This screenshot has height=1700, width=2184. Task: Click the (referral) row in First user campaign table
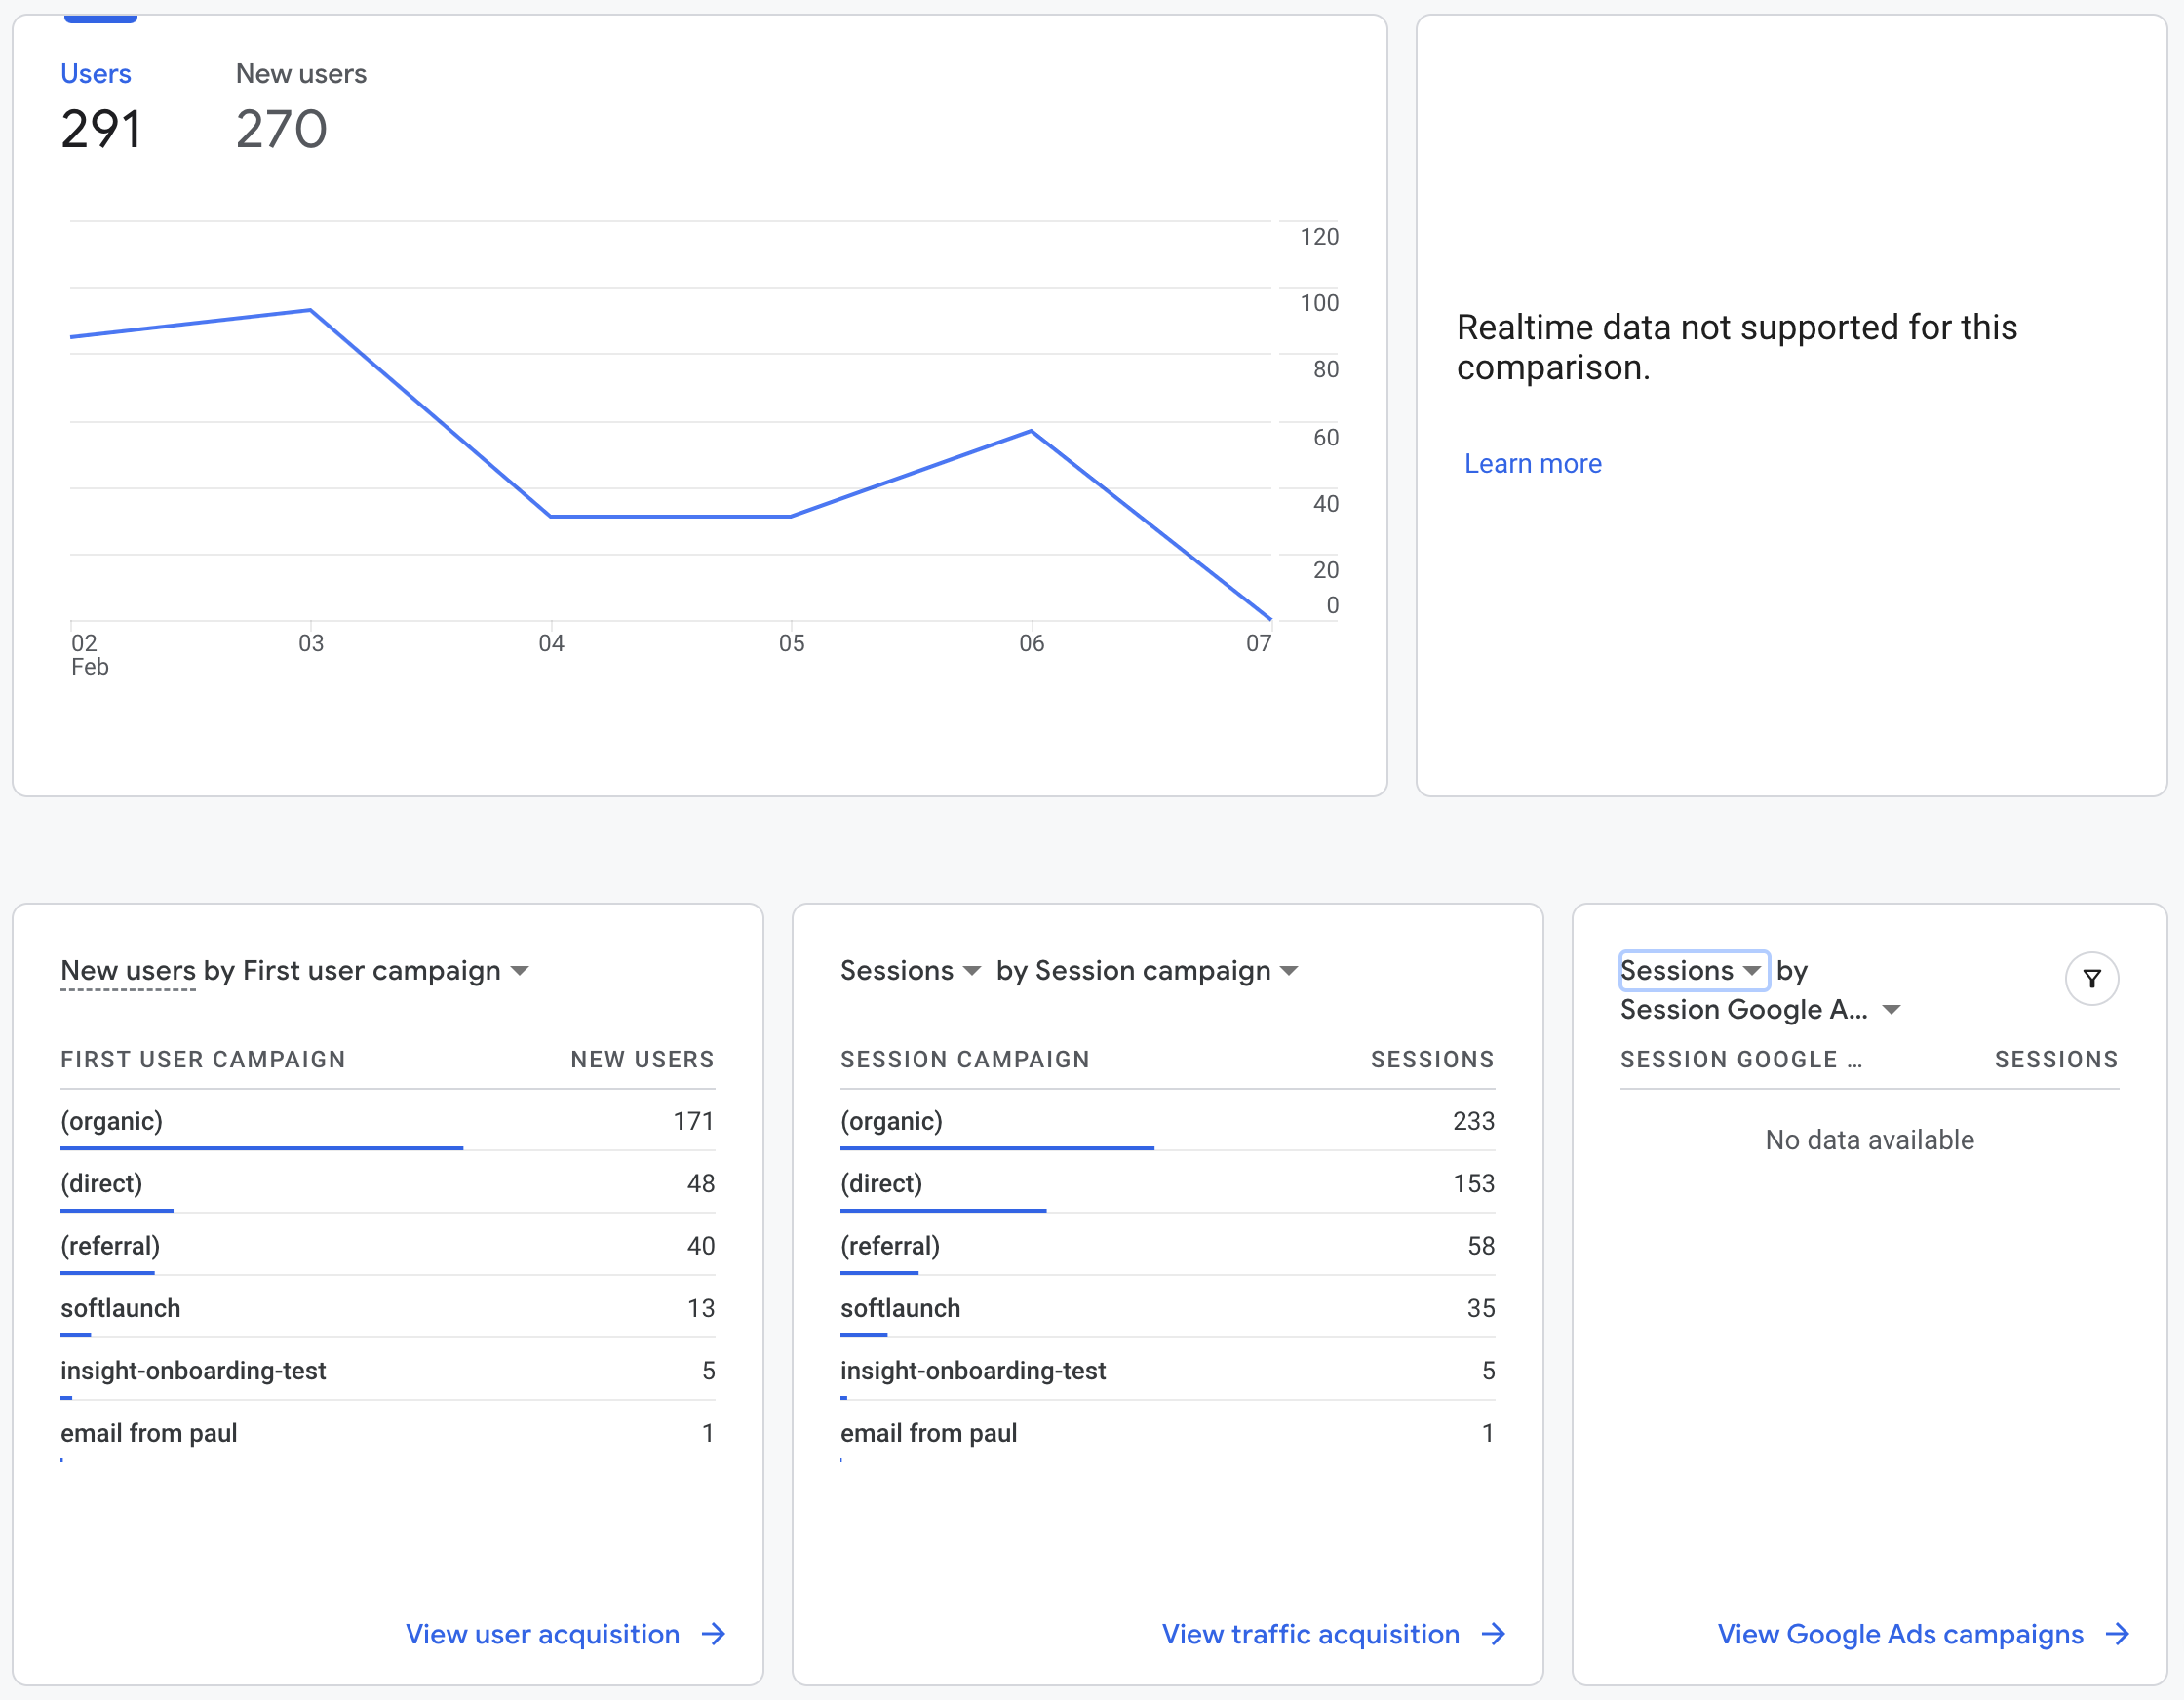pyautogui.click(x=388, y=1246)
